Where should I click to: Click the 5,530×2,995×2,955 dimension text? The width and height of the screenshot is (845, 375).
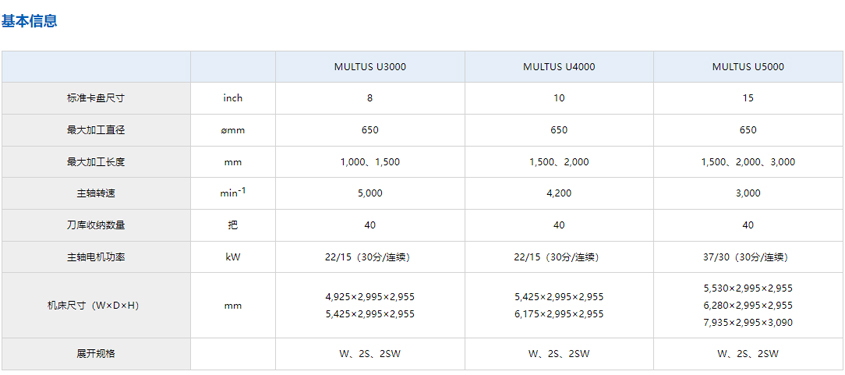[748, 288]
